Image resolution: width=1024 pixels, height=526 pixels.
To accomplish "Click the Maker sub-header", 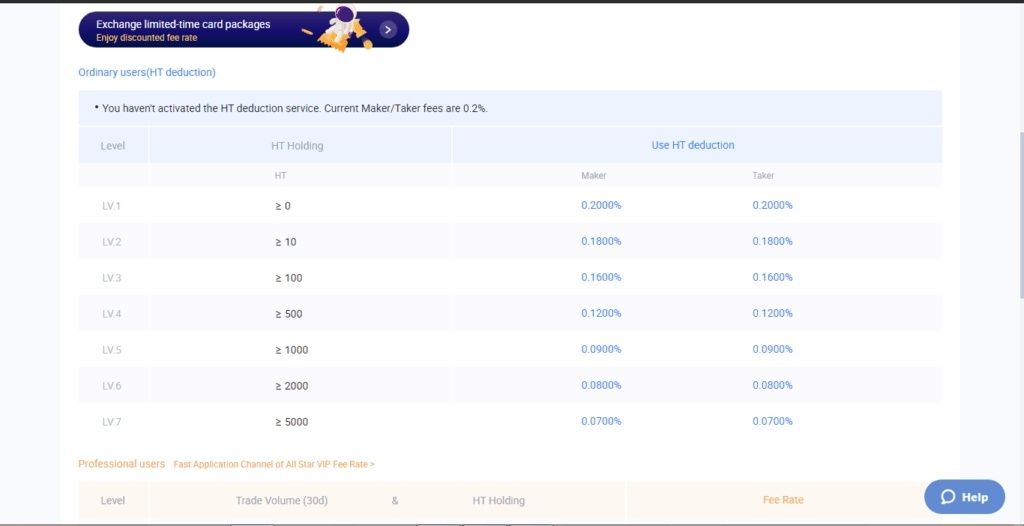I will (x=594, y=176).
